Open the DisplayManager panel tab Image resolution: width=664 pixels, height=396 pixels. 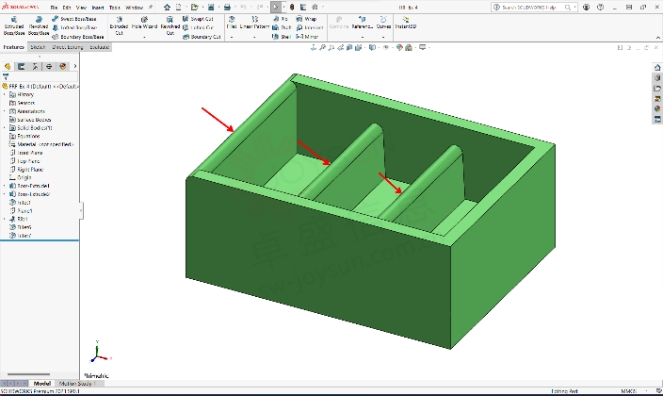click(63, 66)
